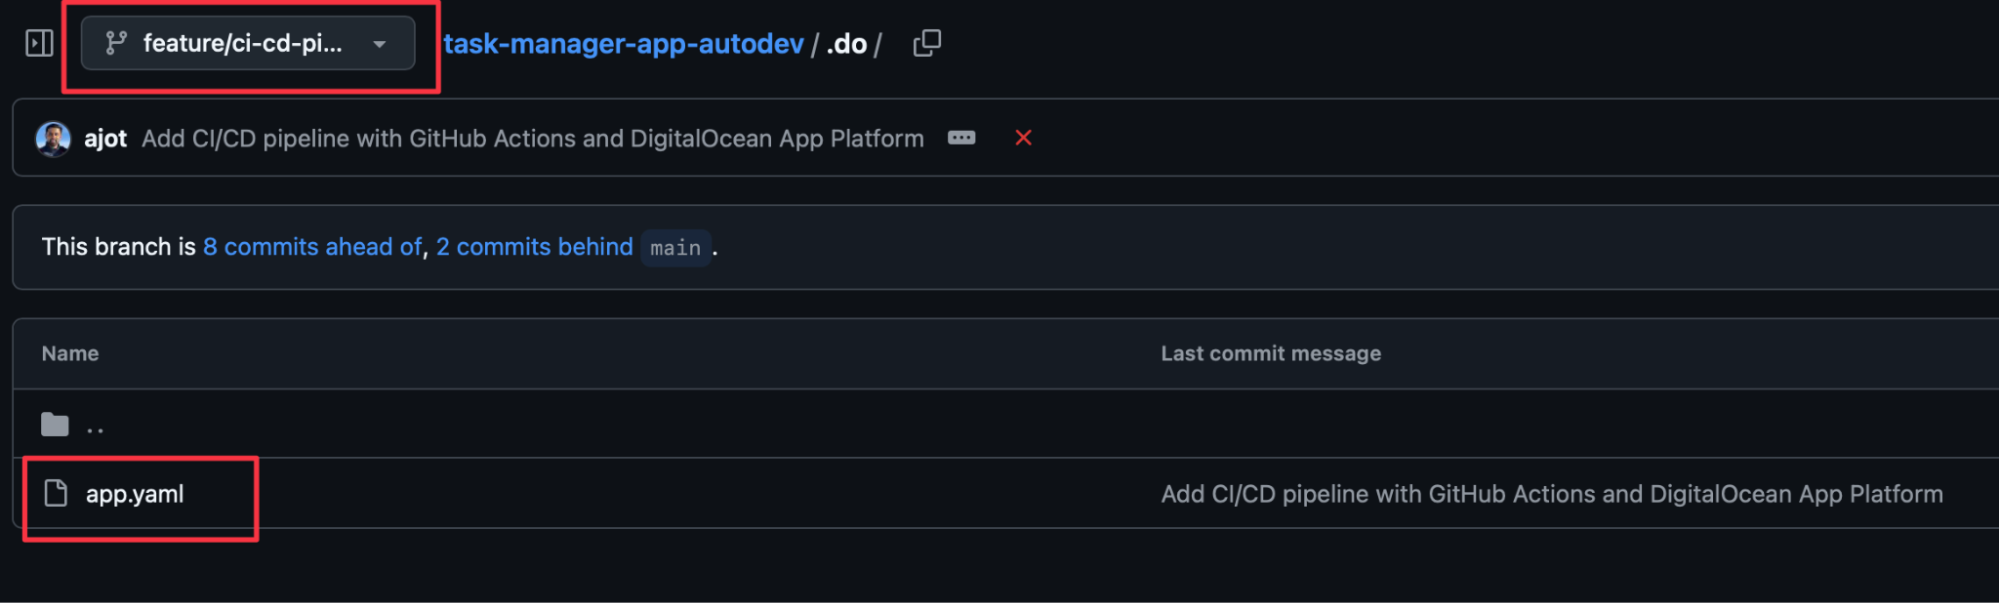Click the '.do' breadcrumb folder name
Viewport: 1999px width, 604px height.
point(847,44)
